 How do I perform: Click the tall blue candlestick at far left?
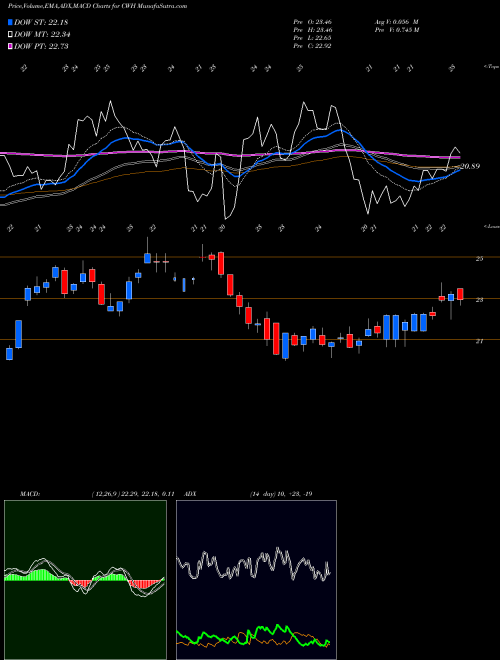pyautogui.click(x=19, y=334)
